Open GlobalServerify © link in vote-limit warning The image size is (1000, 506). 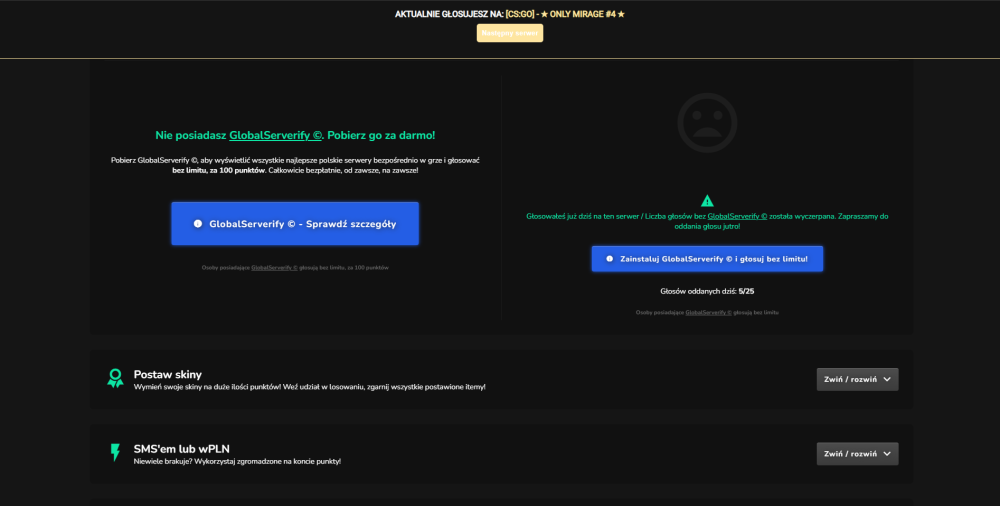[x=737, y=216]
